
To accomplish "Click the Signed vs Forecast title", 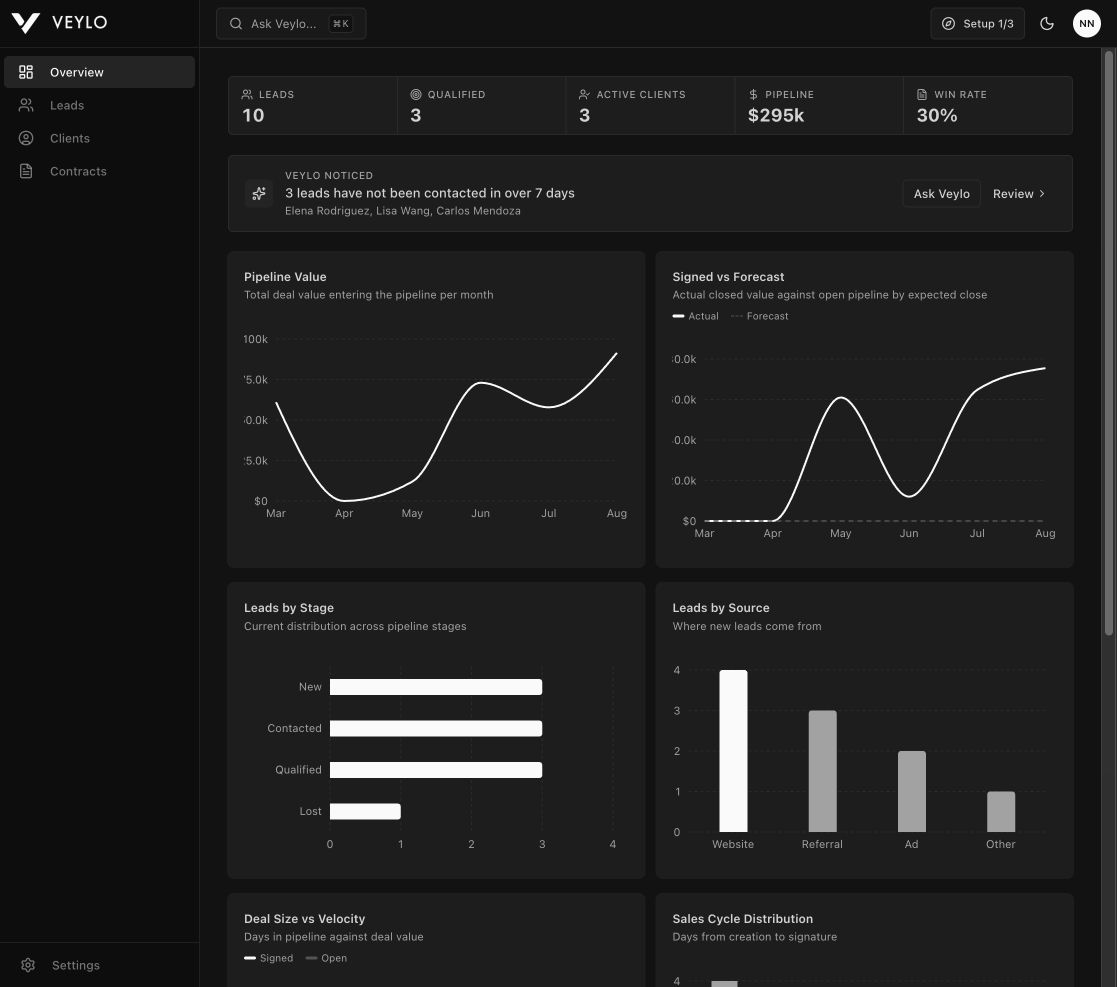I will tap(728, 277).
